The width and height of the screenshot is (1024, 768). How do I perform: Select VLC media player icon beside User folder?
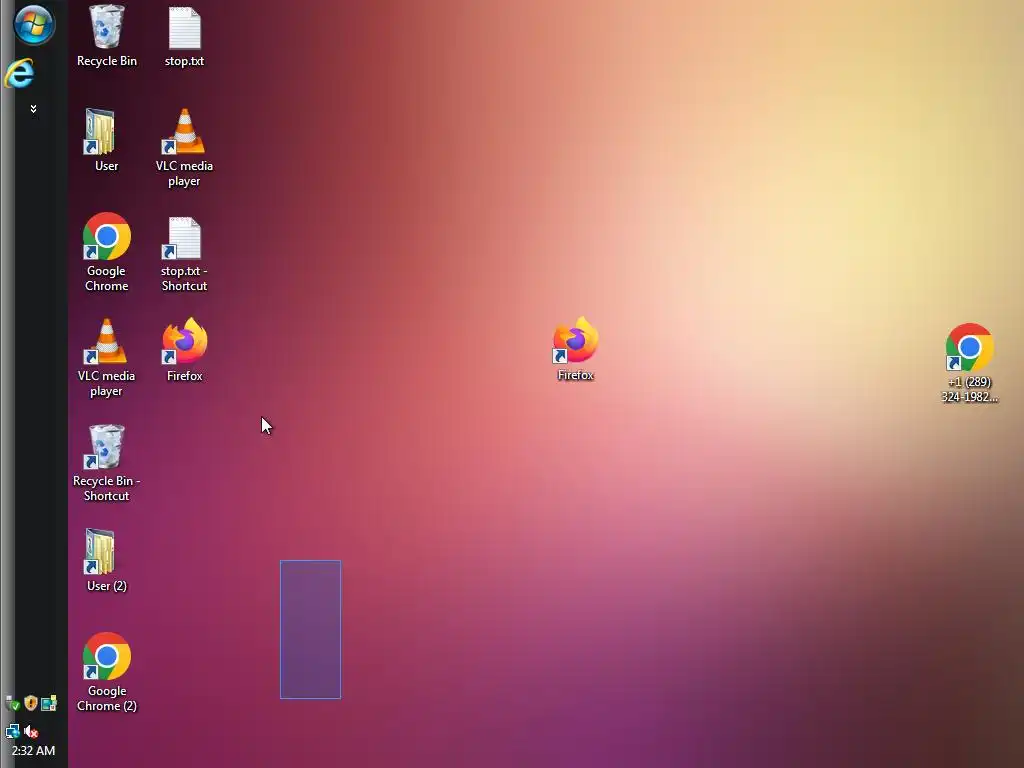(184, 148)
